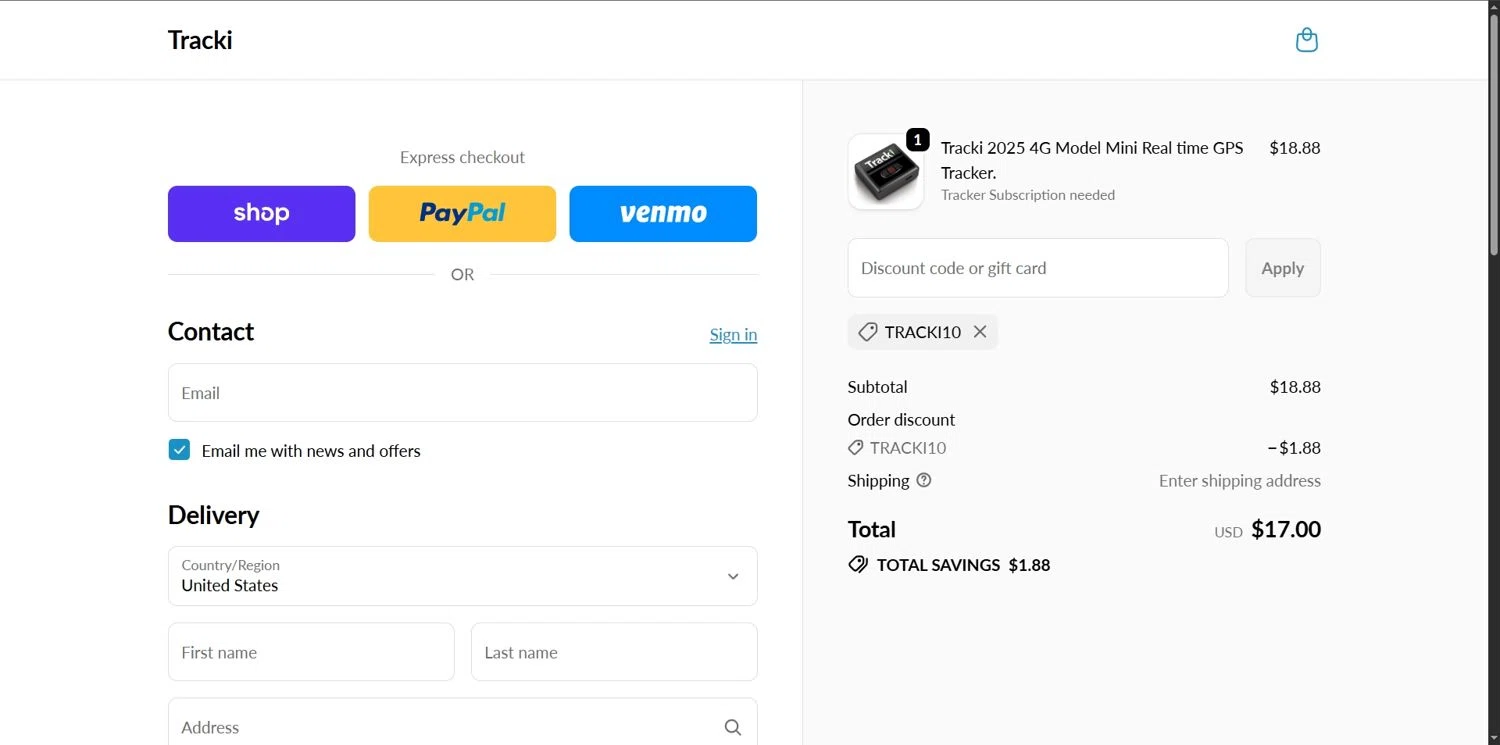The width and height of the screenshot is (1500, 745).
Task: Click the TOTAL SAVINGS $1.88 text
Action: (x=964, y=565)
